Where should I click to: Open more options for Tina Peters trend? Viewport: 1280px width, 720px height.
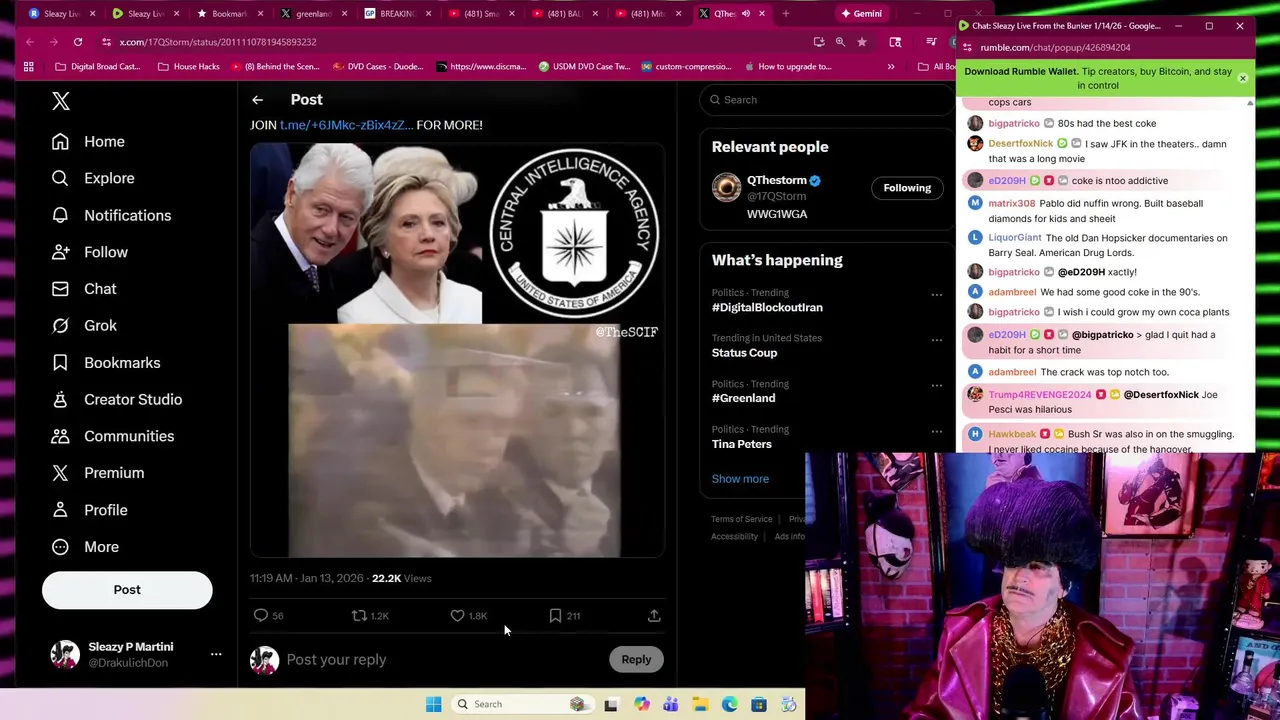coord(937,432)
